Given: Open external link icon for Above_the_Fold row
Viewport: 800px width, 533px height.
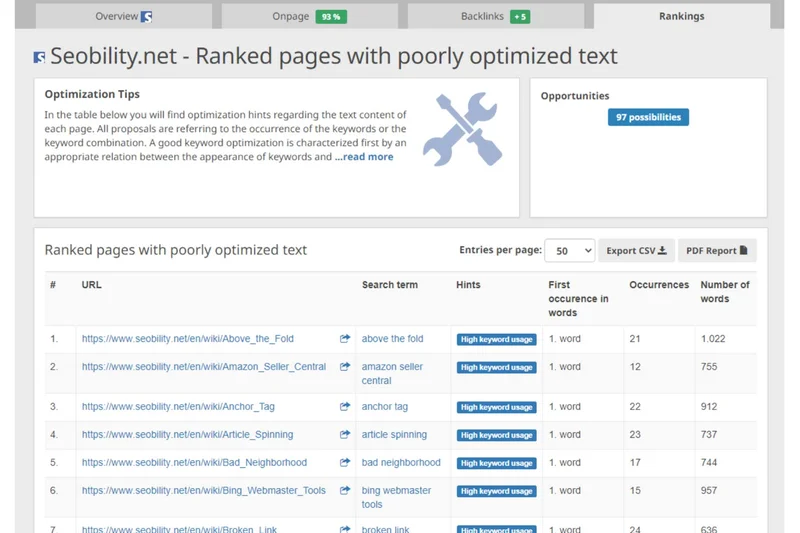Looking at the screenshot, I should point(345,339).
